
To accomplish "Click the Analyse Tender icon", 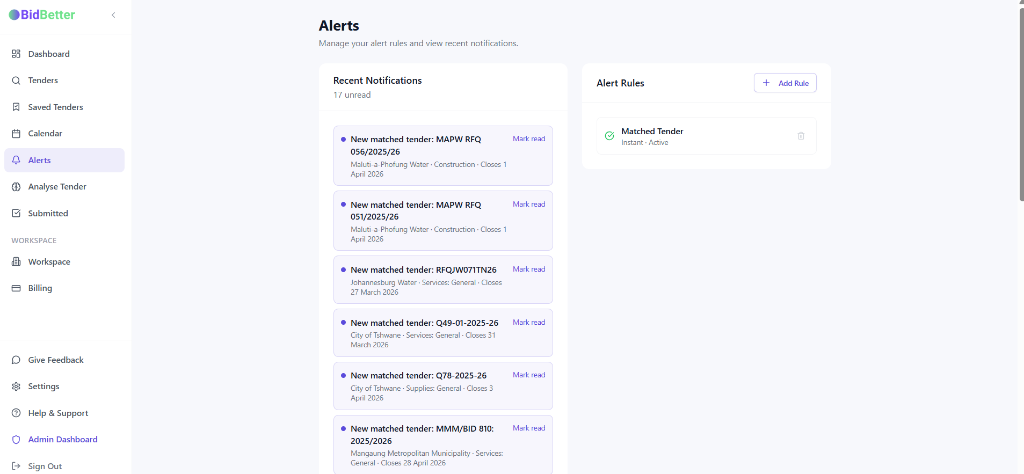I will click(x=16, y=187).
